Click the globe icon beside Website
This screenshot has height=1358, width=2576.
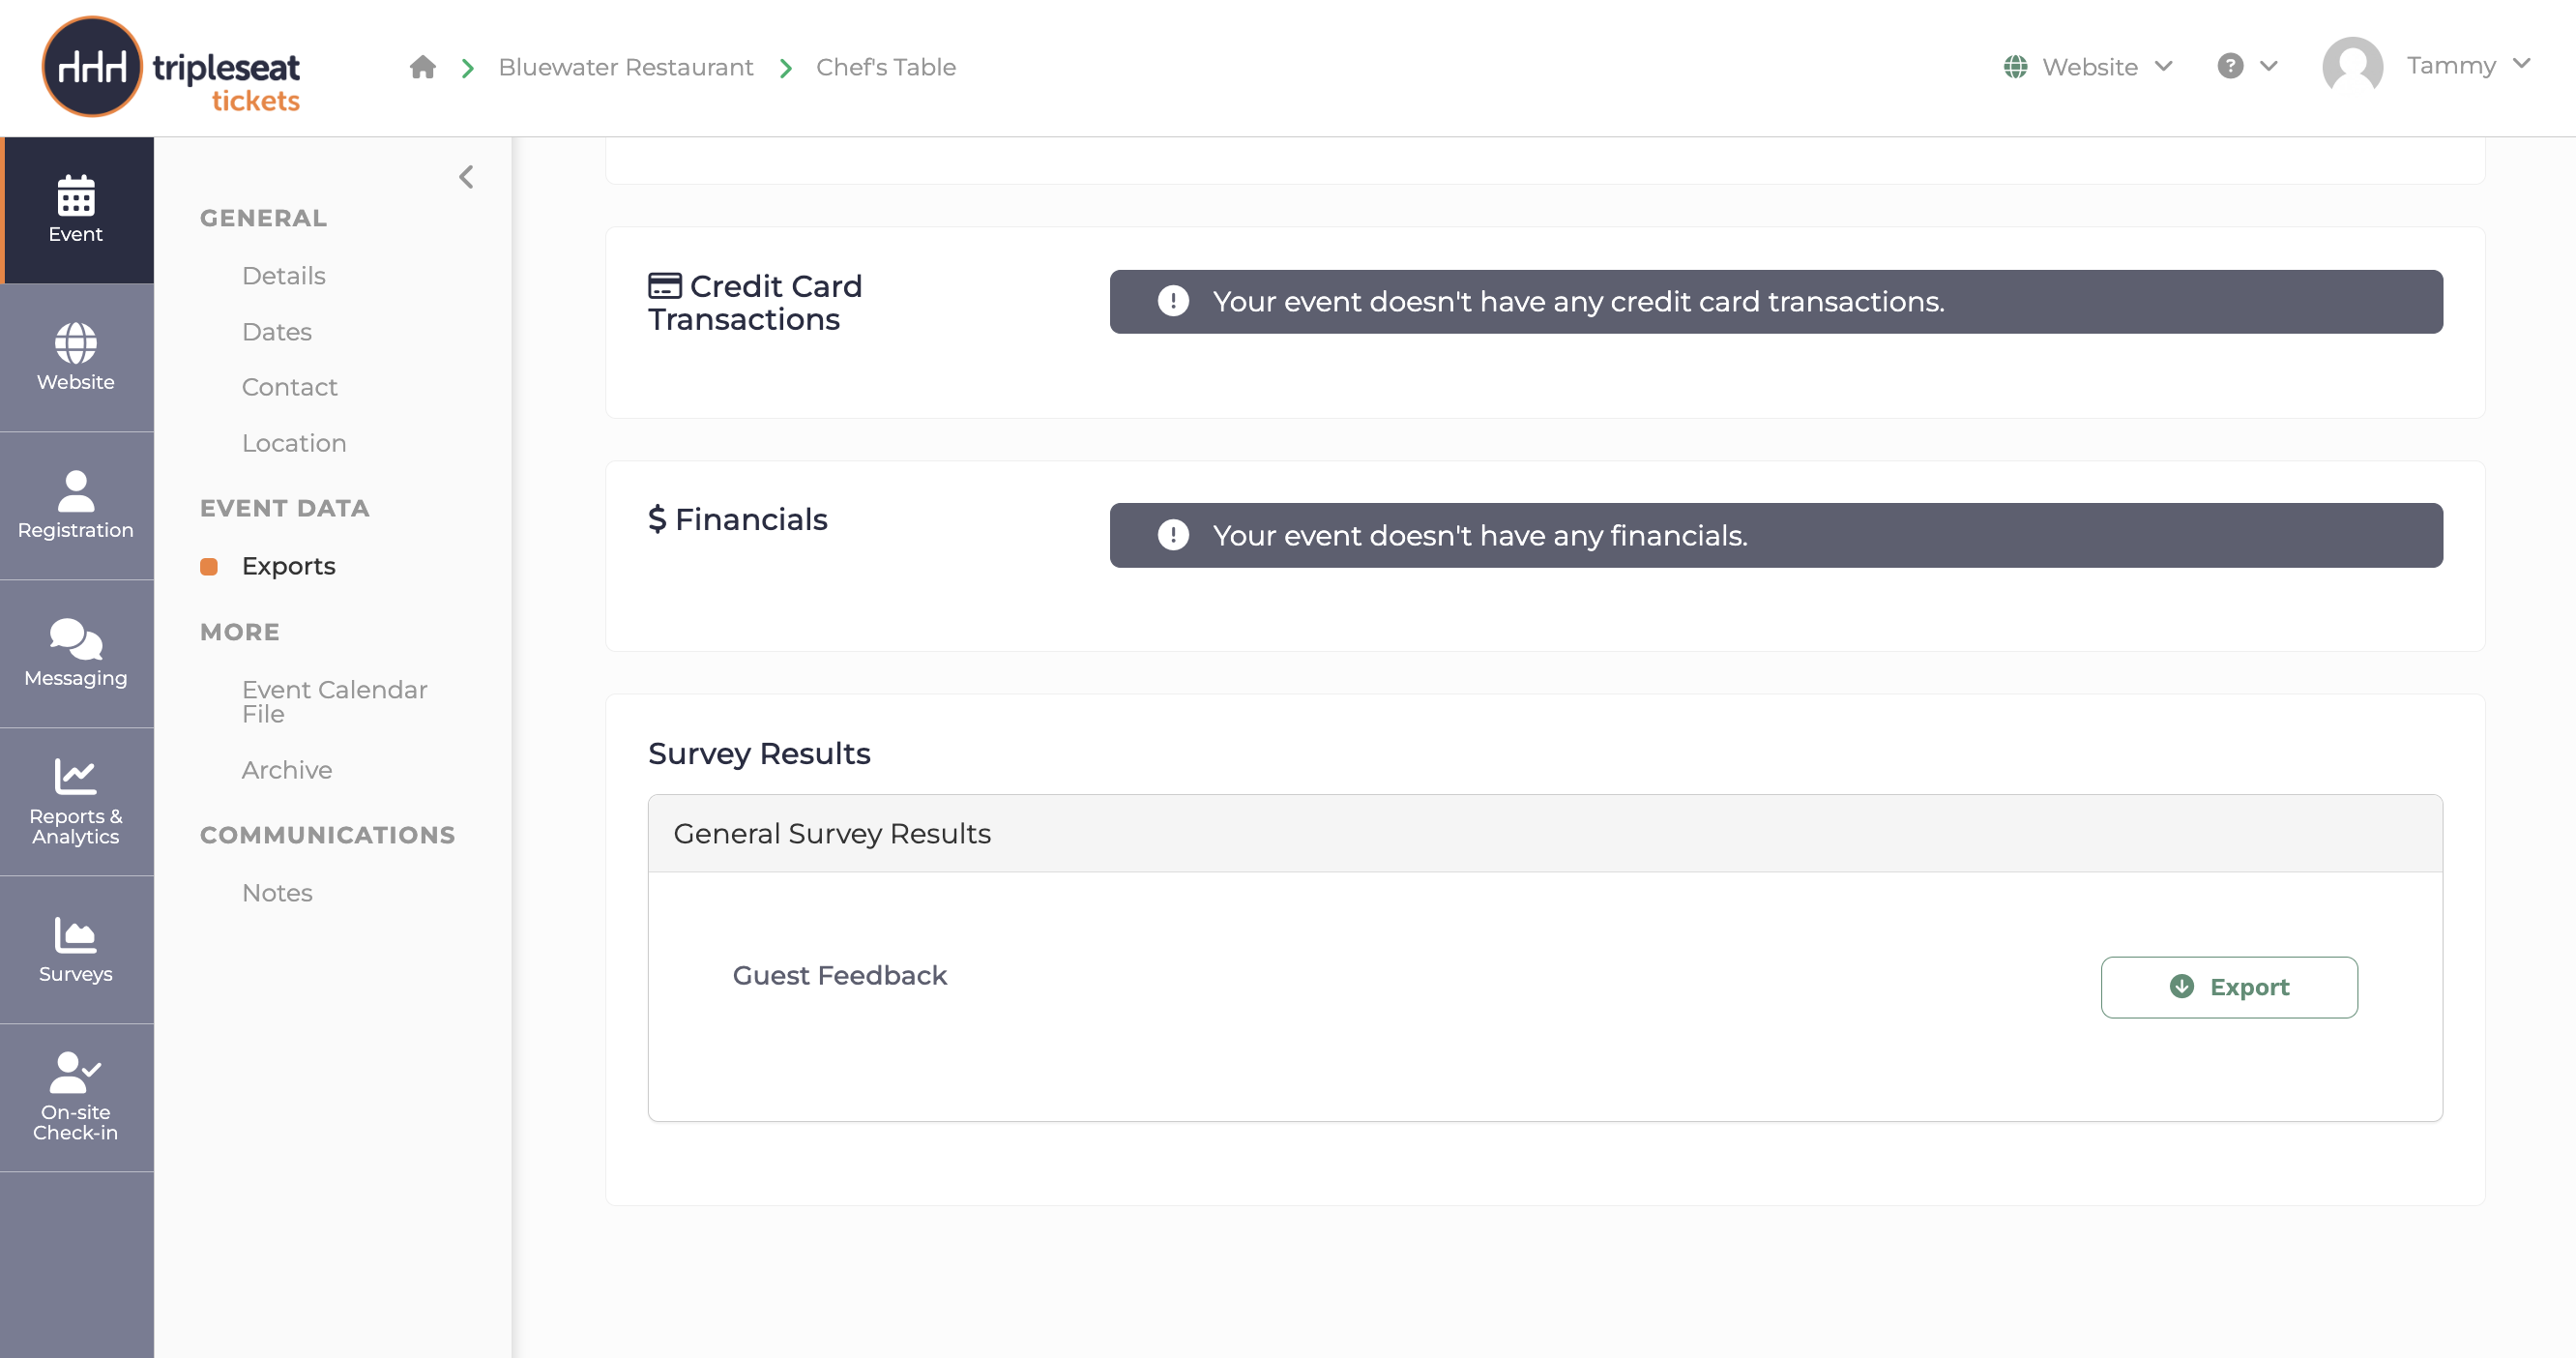pyautogui.click(x=2015, y=67)
